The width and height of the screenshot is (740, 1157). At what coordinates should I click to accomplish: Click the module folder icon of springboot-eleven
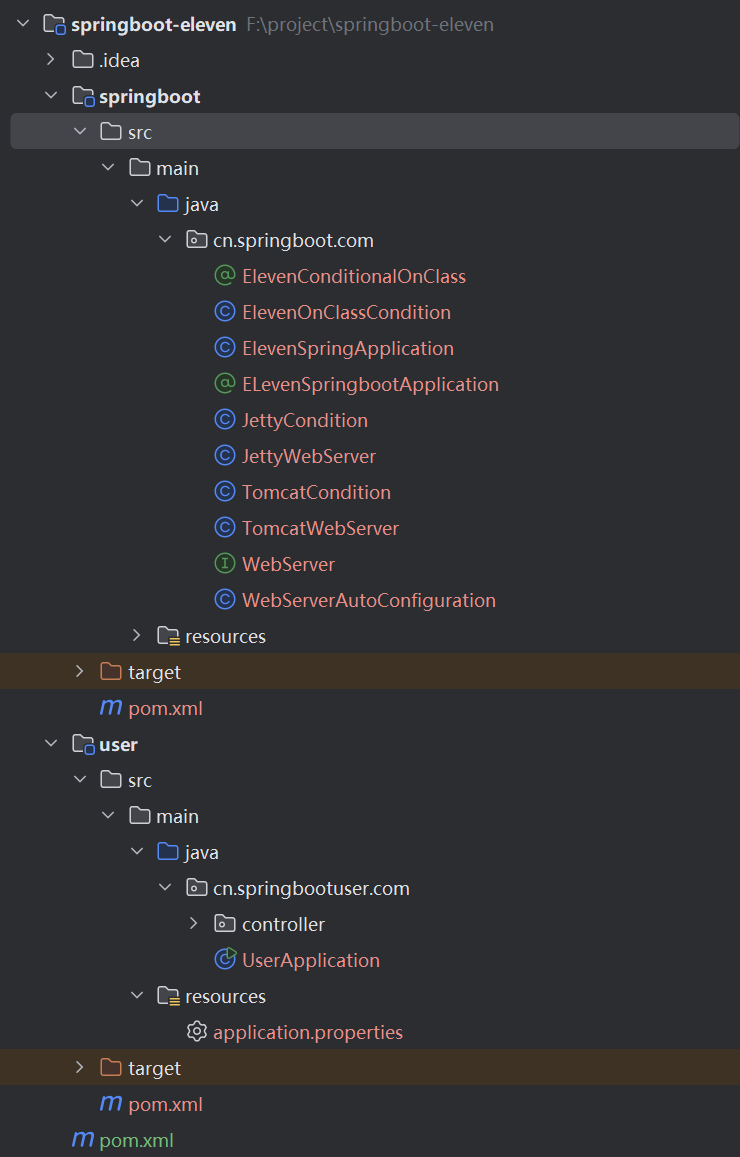[x=55, y=24]
